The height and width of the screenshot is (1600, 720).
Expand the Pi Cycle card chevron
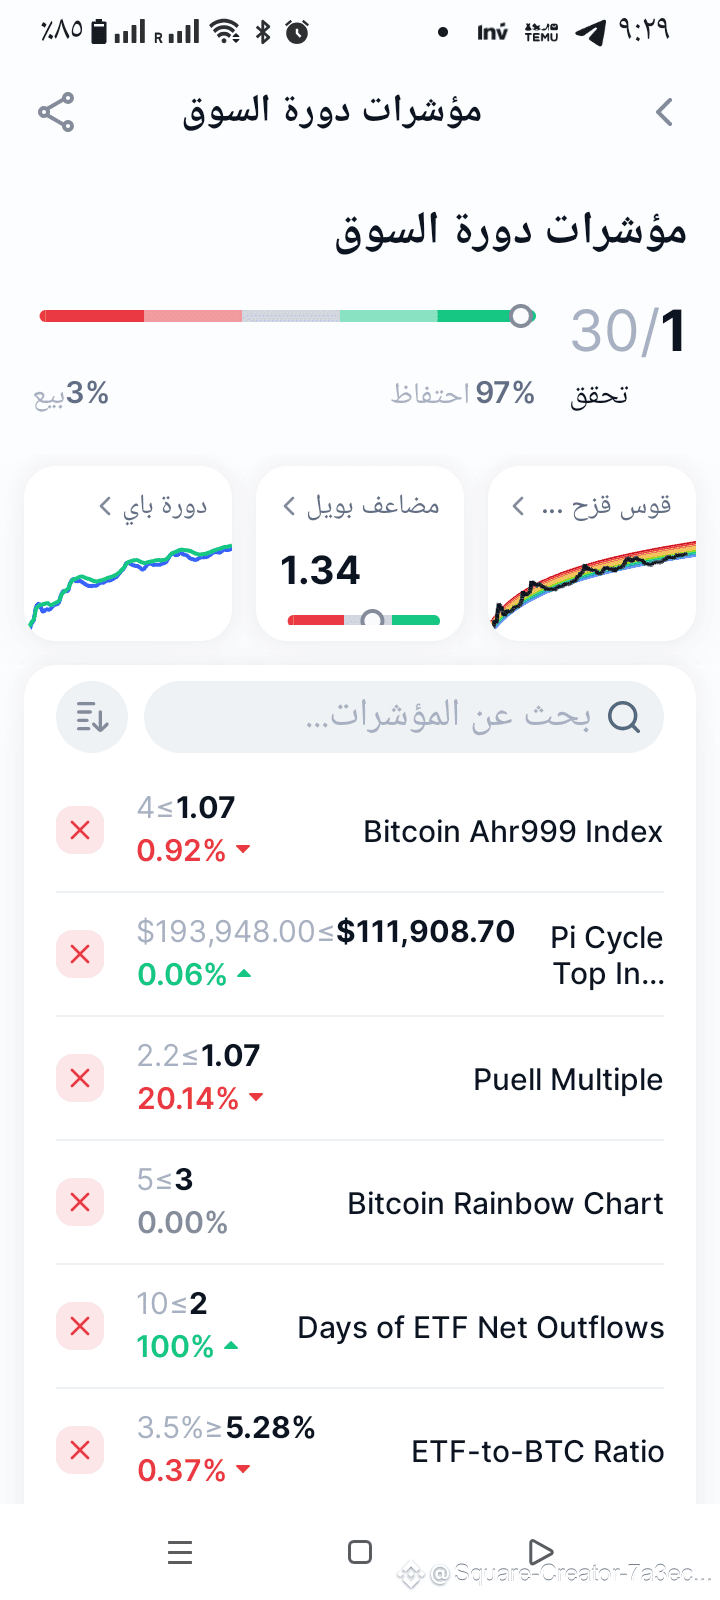[x=105, y=506]
